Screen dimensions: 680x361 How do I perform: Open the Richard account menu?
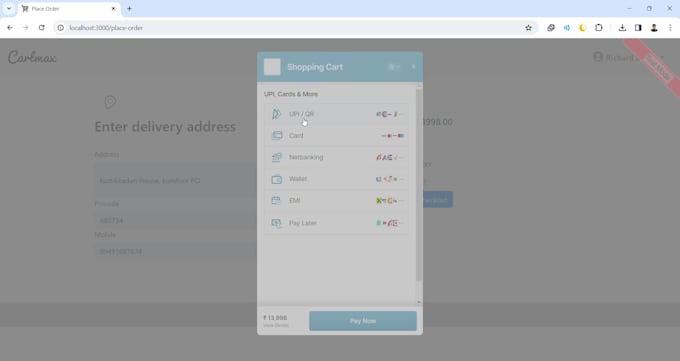pyautogui.click(x=628, y=57)
